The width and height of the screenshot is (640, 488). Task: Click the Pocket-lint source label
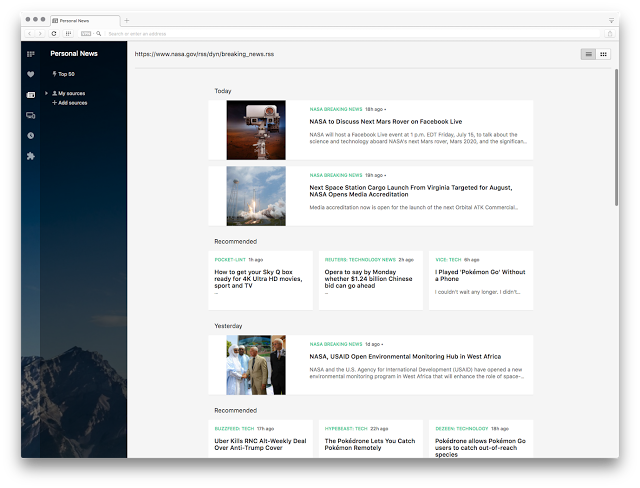[230, 260]
